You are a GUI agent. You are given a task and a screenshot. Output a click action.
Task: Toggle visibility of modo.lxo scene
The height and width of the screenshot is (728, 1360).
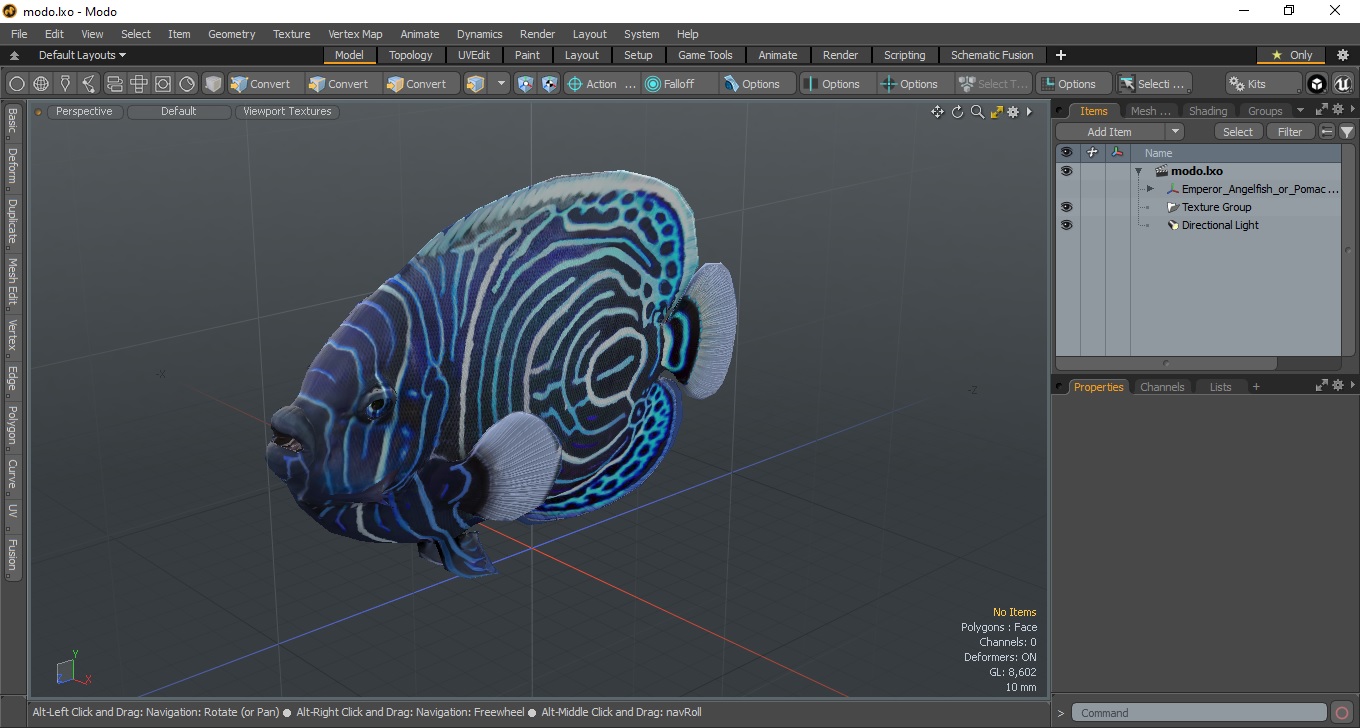(1066, 171)
